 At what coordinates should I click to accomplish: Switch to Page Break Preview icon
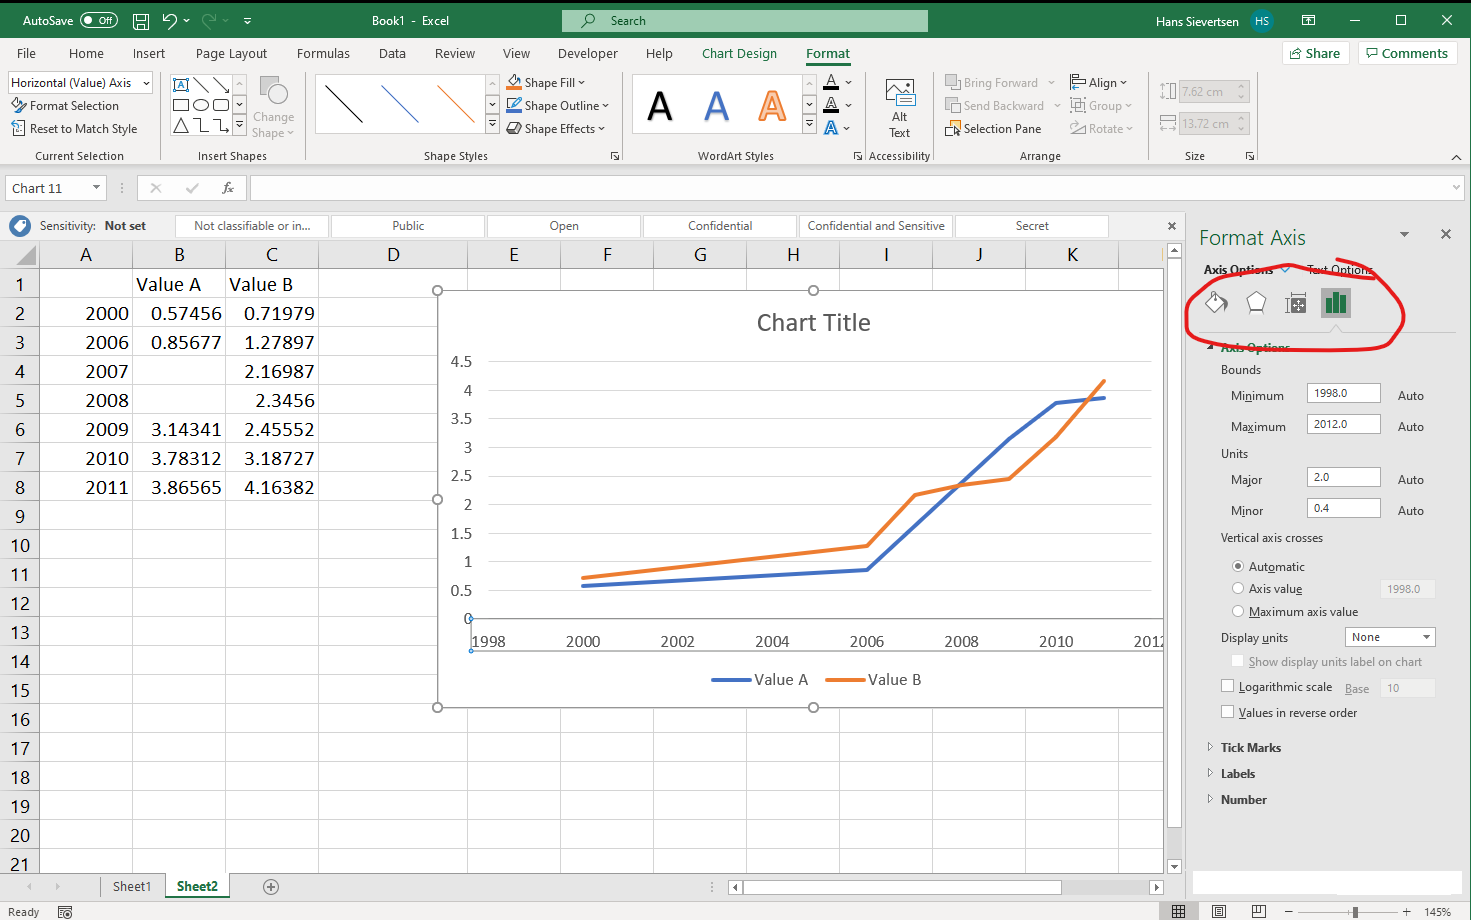pyautogui.click(x=1259, y=911)
